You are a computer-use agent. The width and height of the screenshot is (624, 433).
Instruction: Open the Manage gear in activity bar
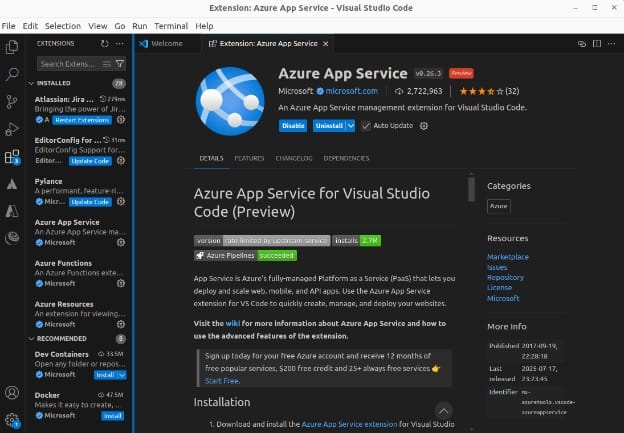12,420
